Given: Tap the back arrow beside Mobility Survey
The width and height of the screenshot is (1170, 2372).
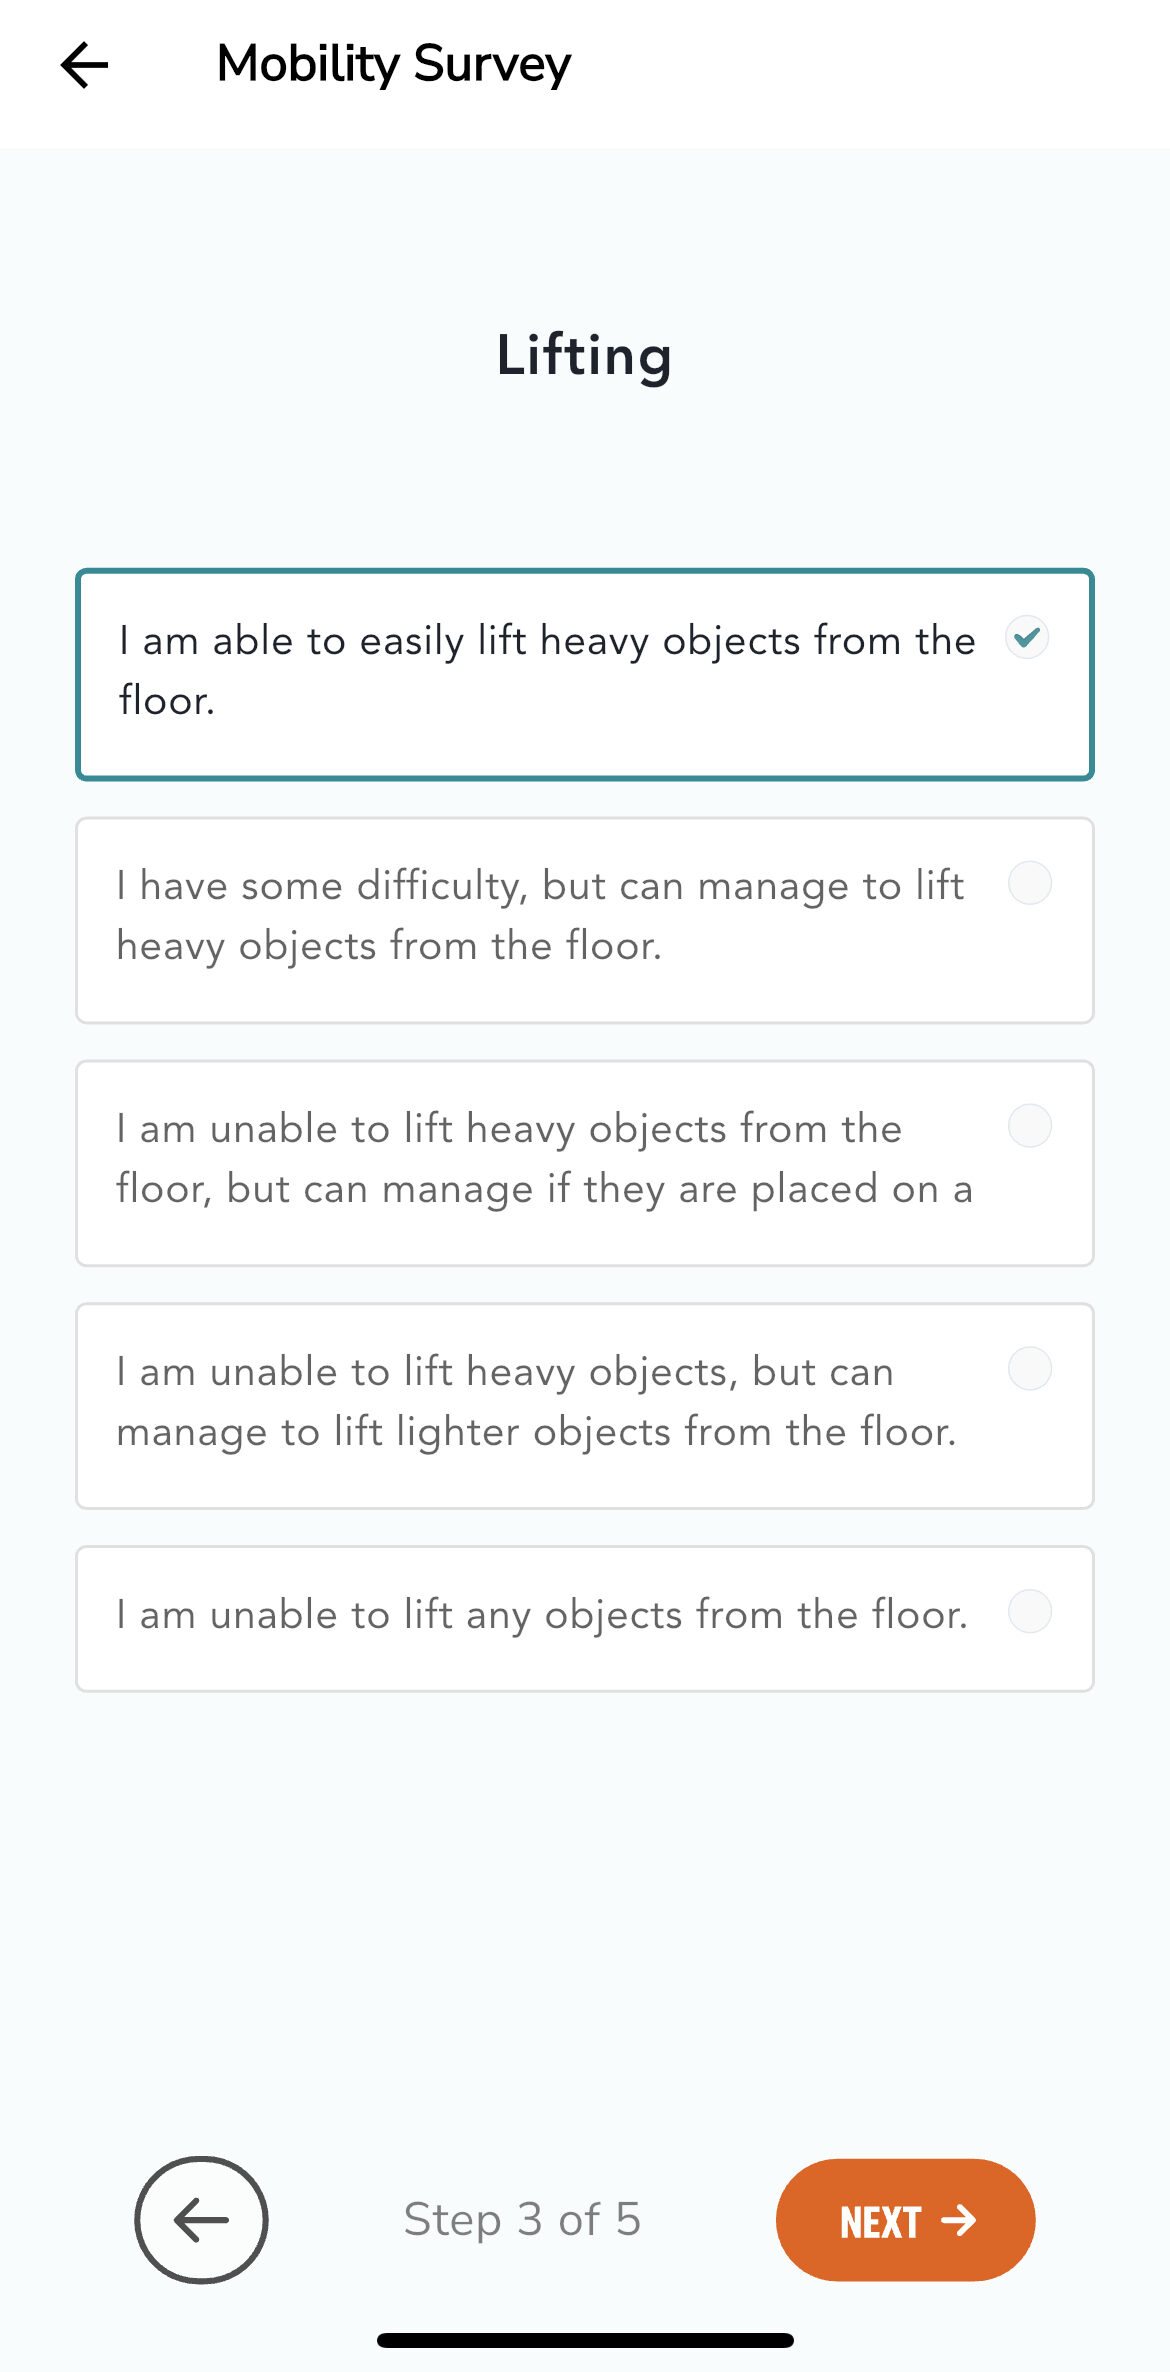Looking at the screenshot, I should (x=85, y=66).
